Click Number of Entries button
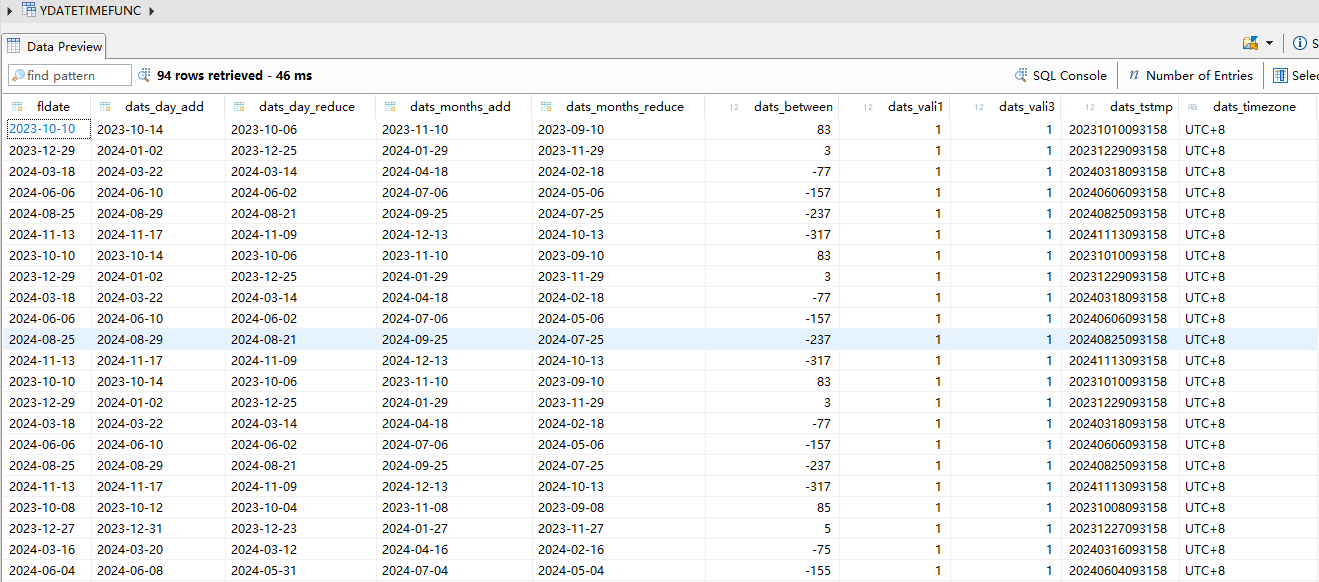 click(1190, 75)
